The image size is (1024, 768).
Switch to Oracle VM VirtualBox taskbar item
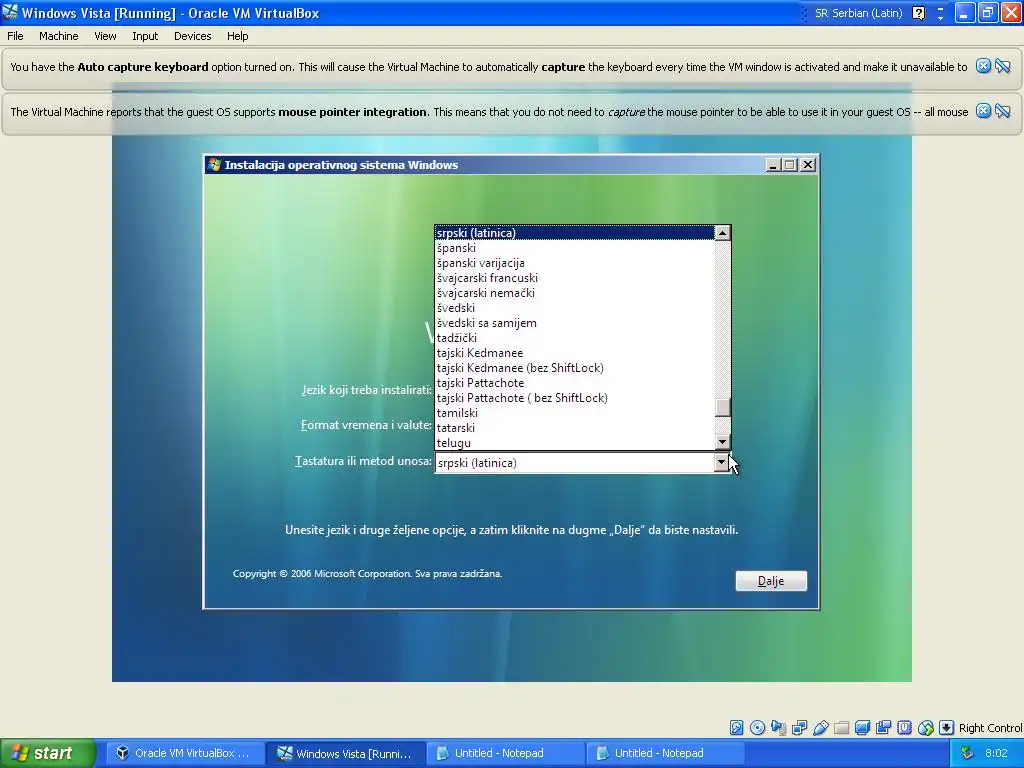tap(184, 753)
